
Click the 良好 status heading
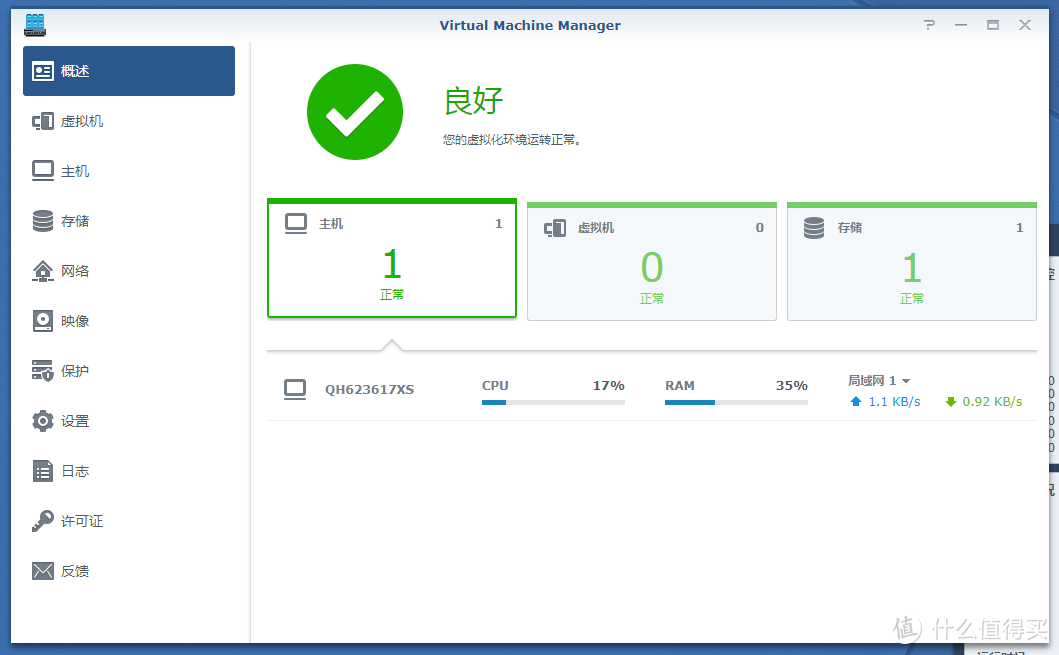473,101
